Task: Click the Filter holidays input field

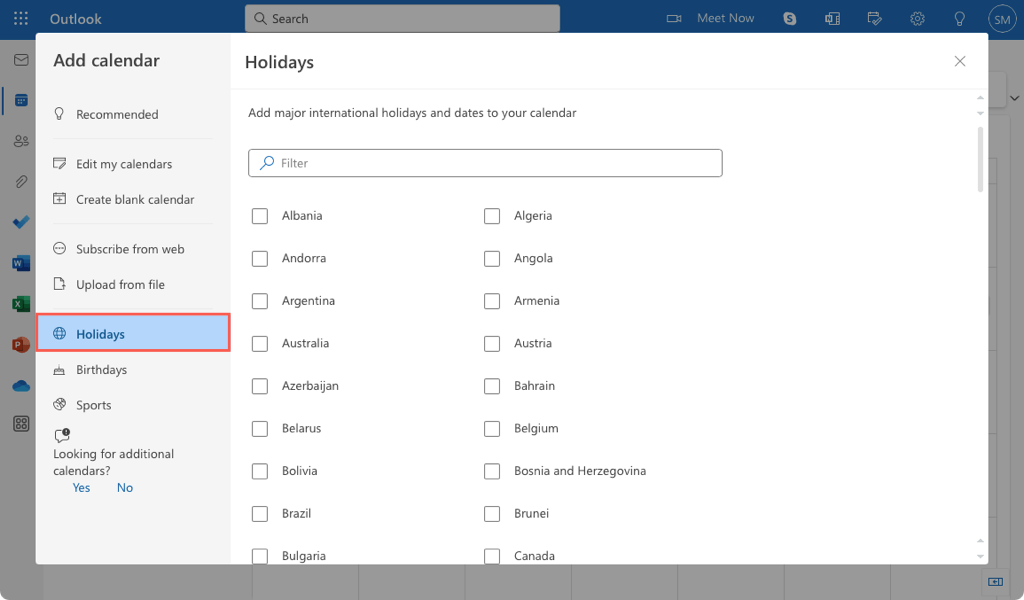Action: pyautogui.click(x=485, y=163)
